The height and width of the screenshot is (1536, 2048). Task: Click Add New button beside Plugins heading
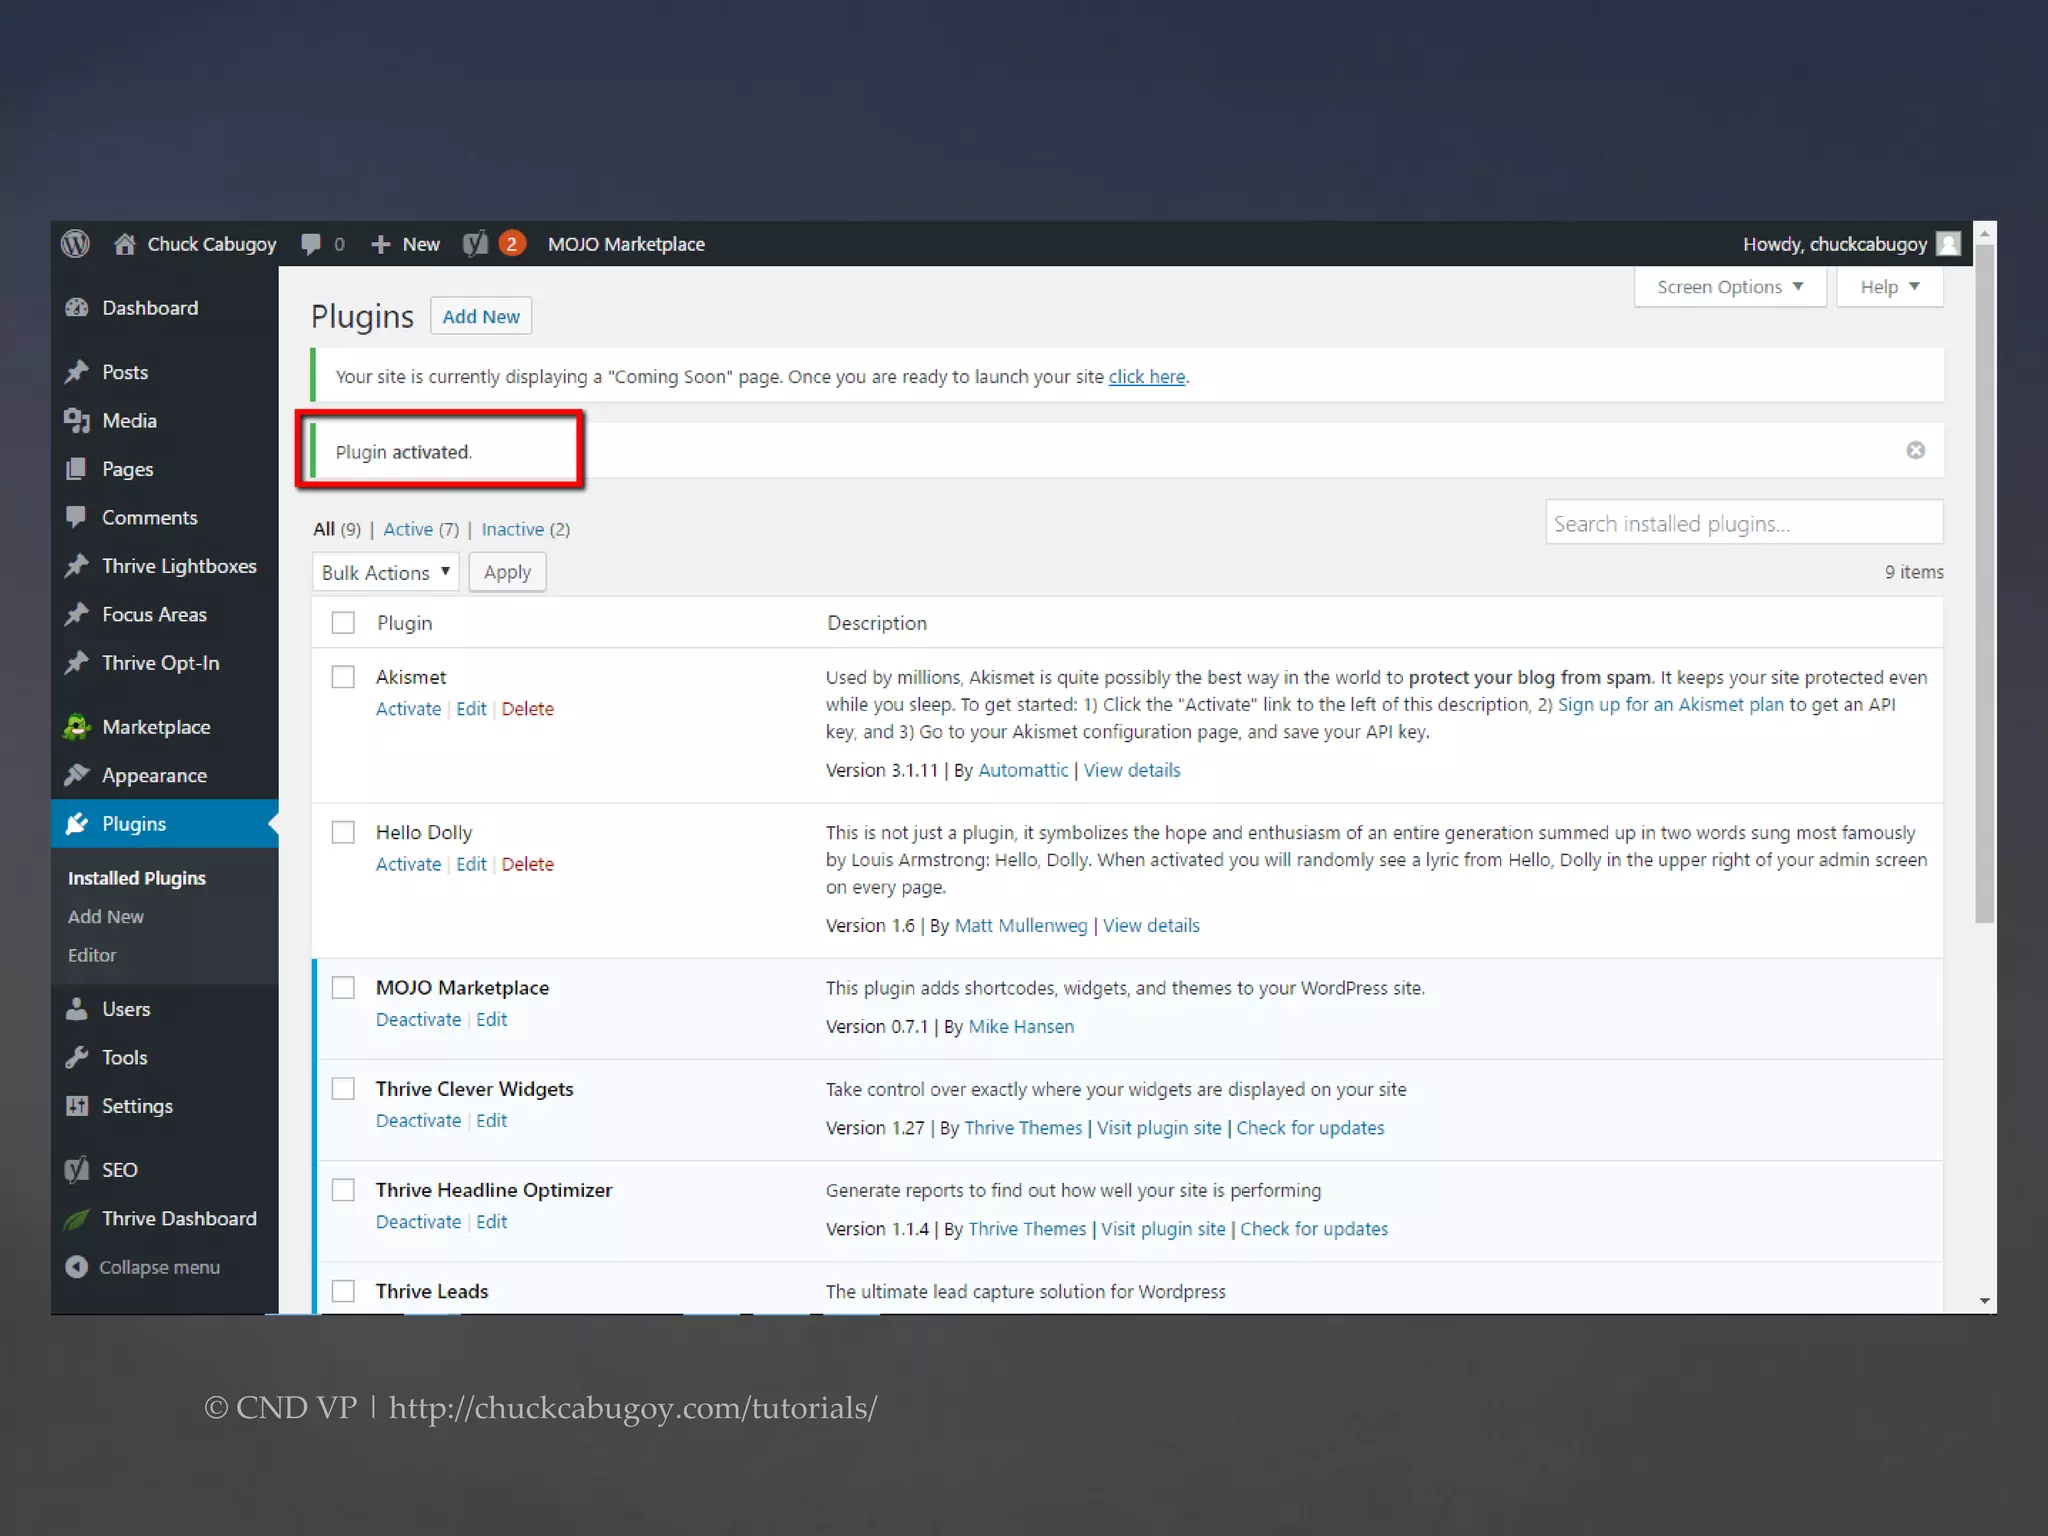[481, 316]
